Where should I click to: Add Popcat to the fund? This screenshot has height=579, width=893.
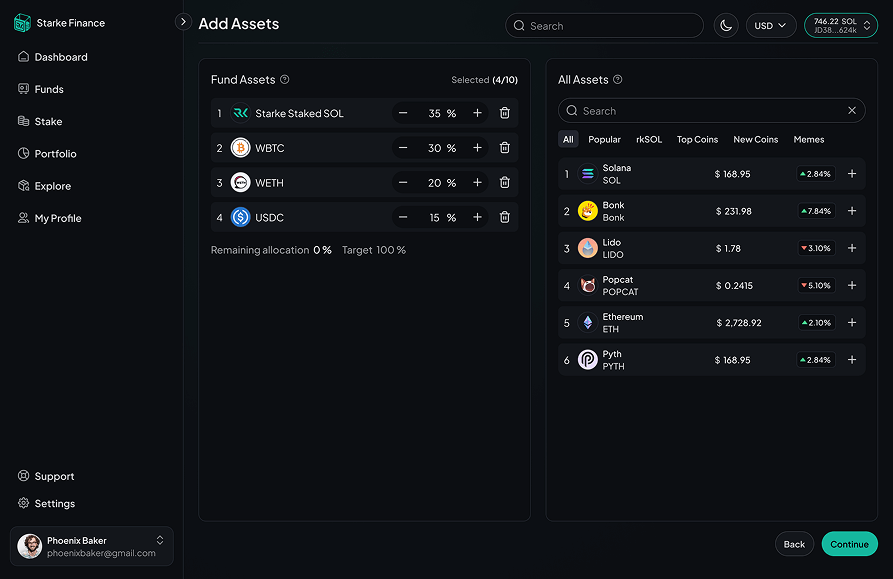tap(852, 285)
